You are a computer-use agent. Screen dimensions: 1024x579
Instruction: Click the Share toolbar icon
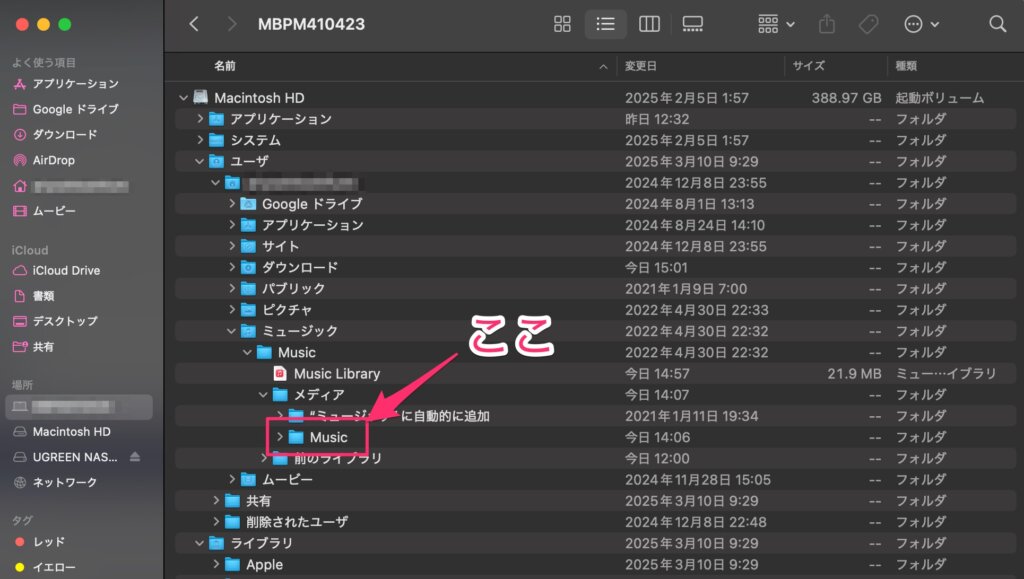pyautogui.click(x=827, y=24)
